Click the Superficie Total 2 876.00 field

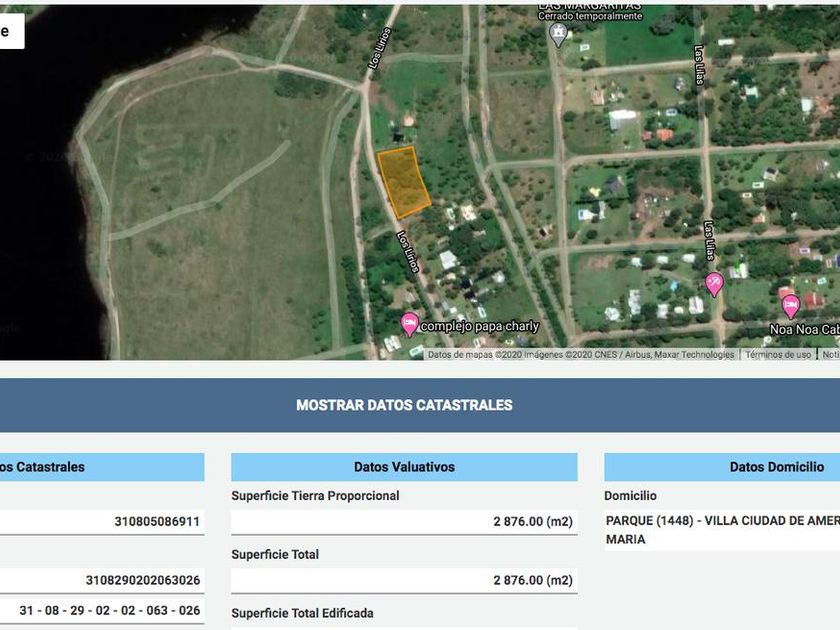coord(404,581)
